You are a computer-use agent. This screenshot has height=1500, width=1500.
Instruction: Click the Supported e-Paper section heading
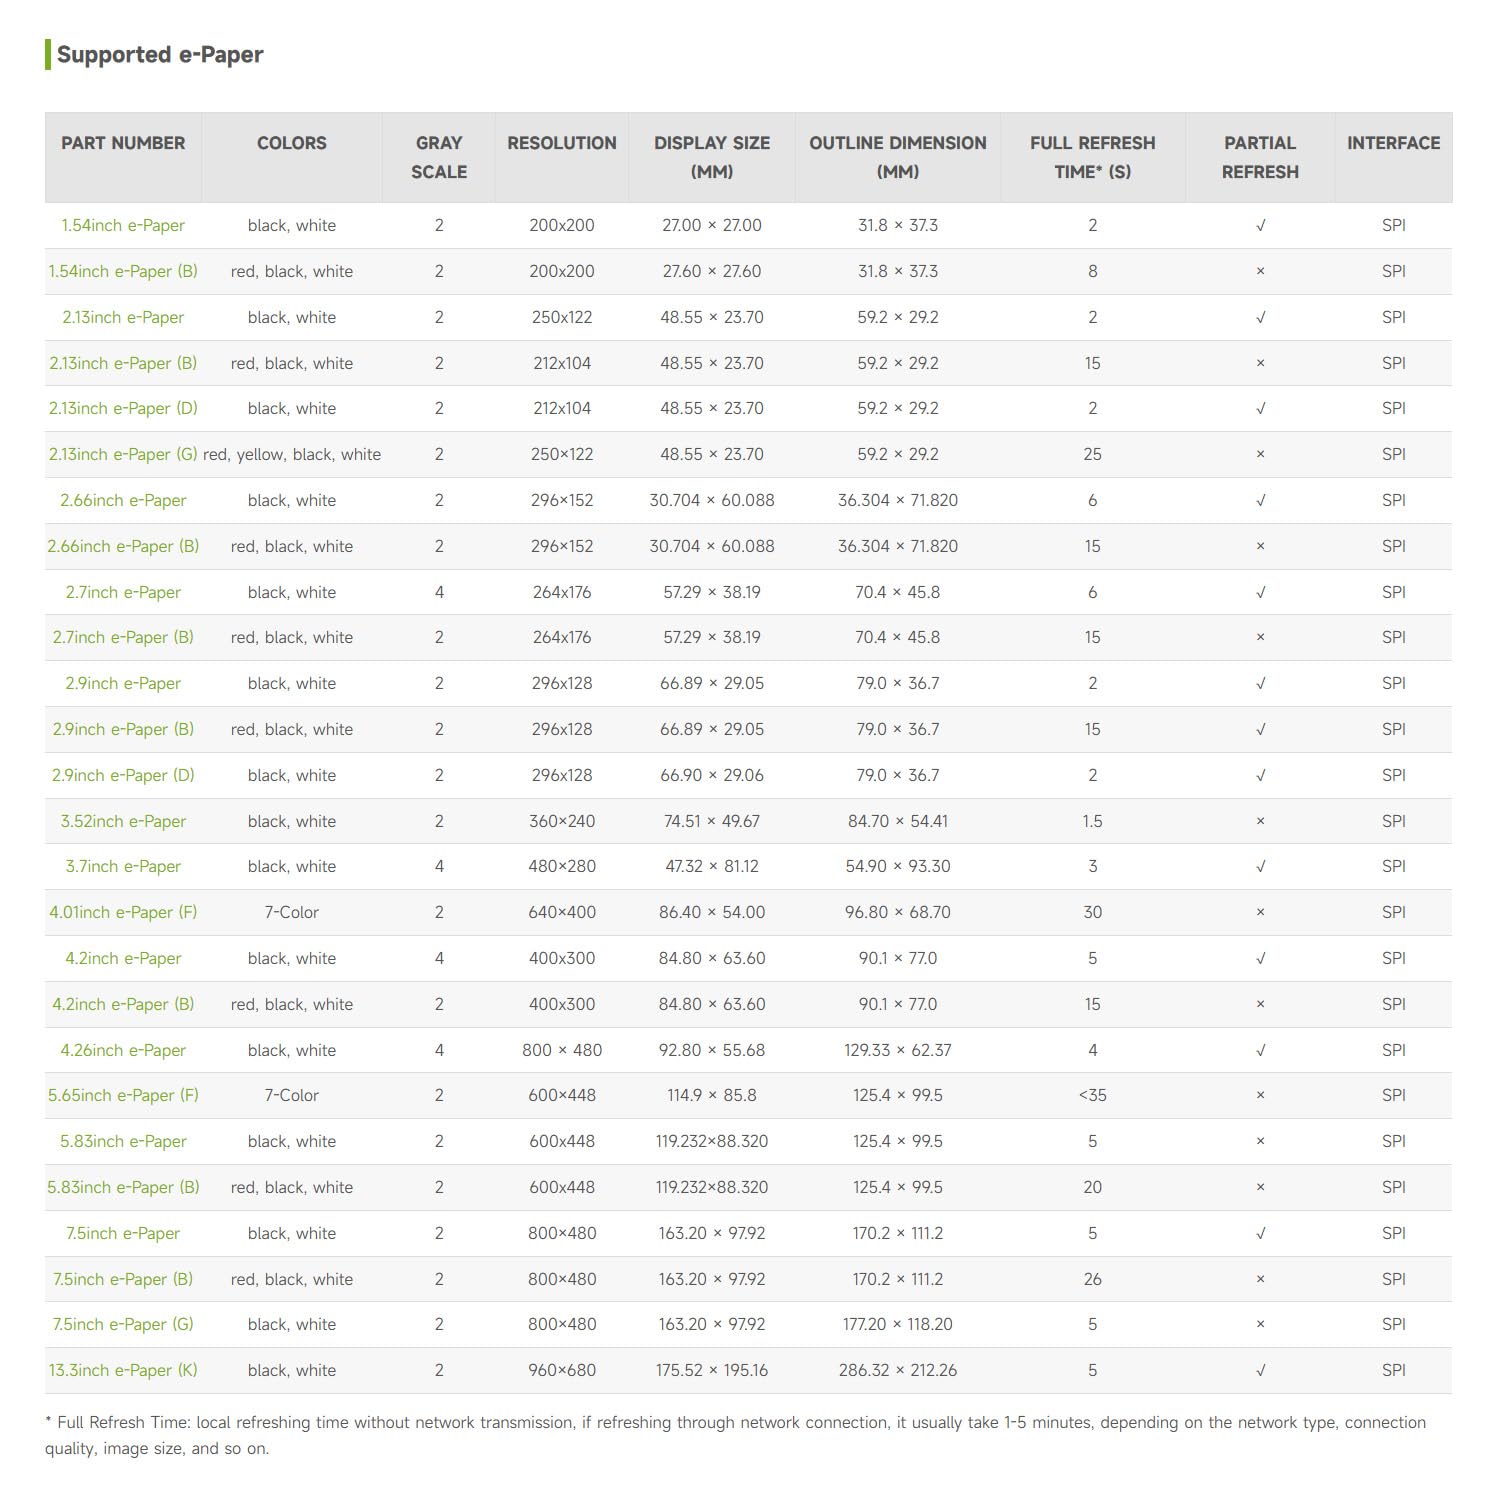160,55
